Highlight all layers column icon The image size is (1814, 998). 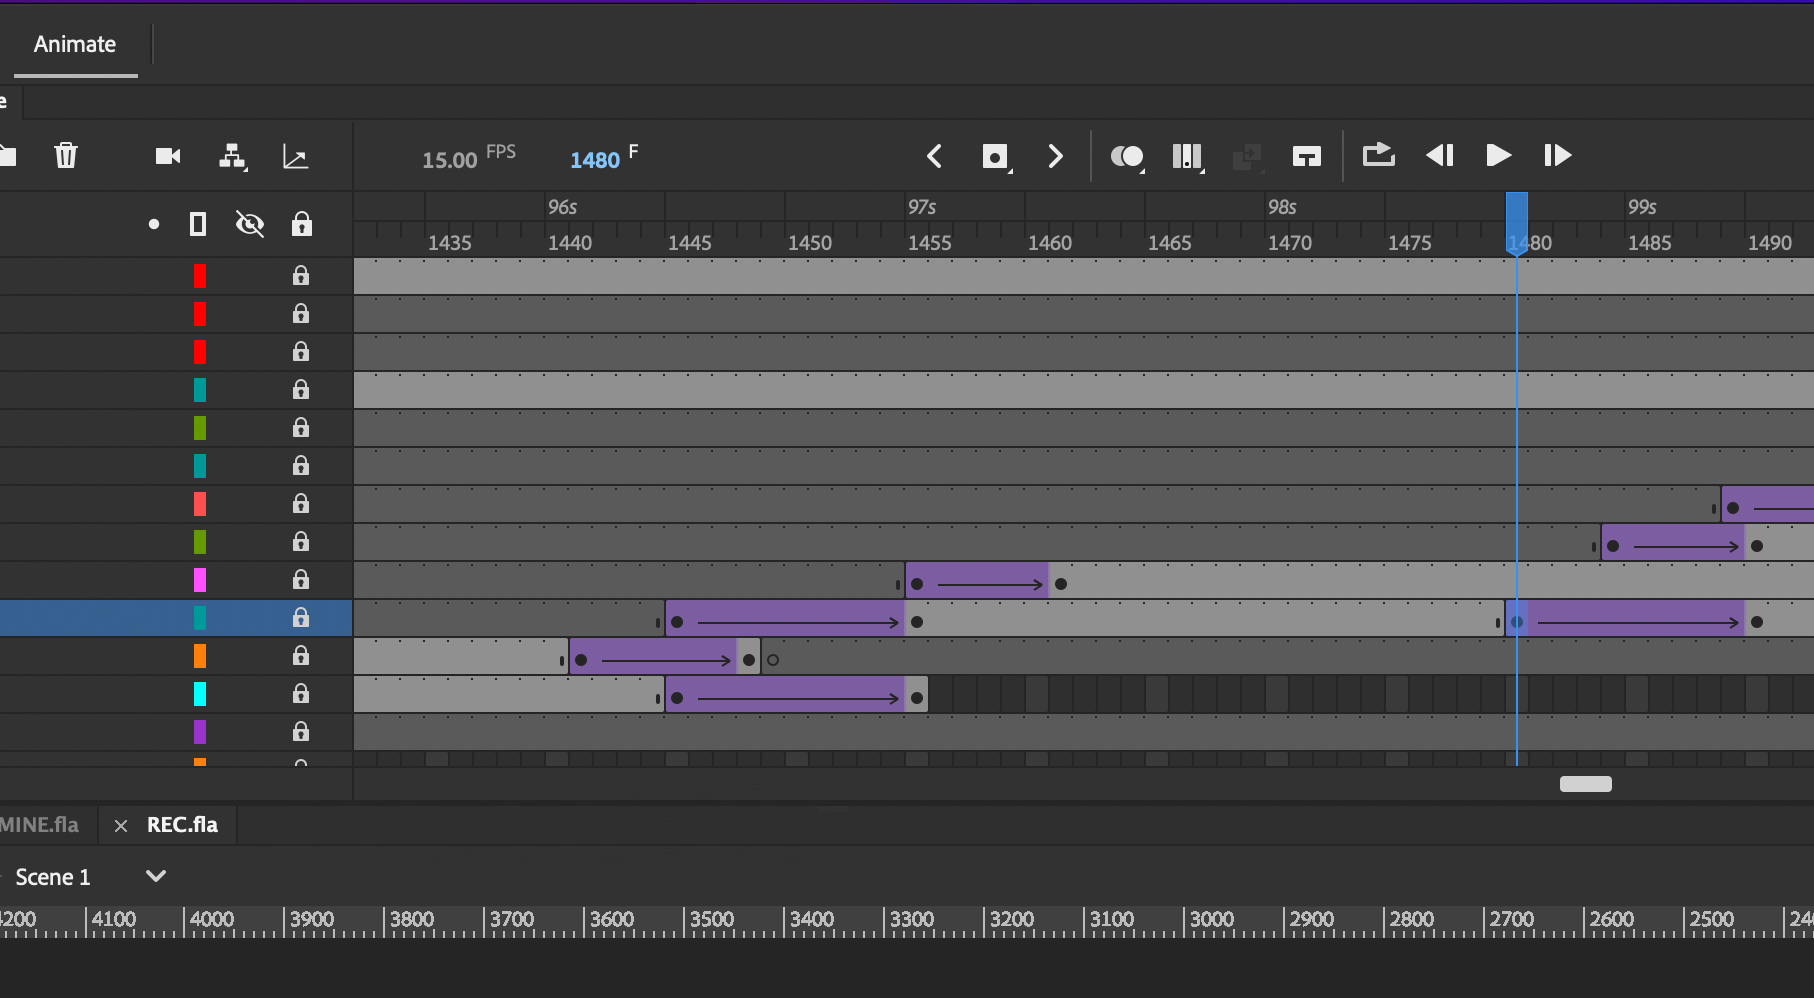pos(153,224)
